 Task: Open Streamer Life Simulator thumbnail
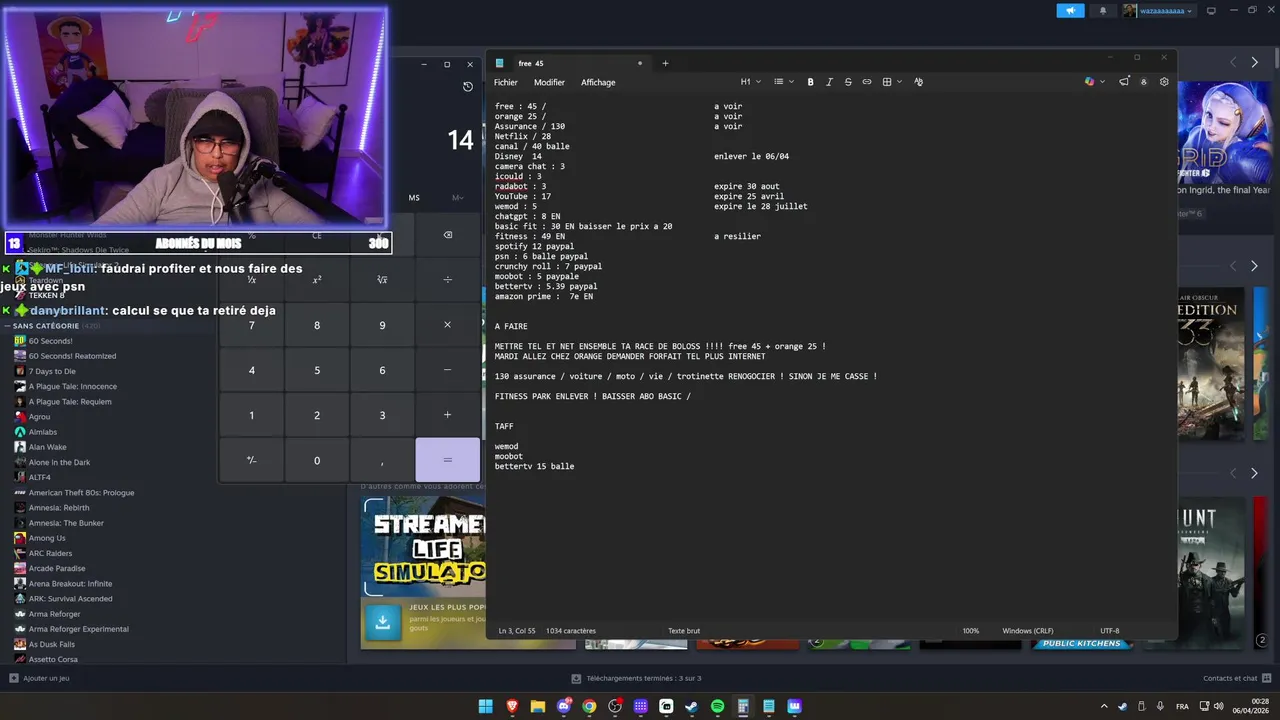pyautogui.click(x=425, y=547)
